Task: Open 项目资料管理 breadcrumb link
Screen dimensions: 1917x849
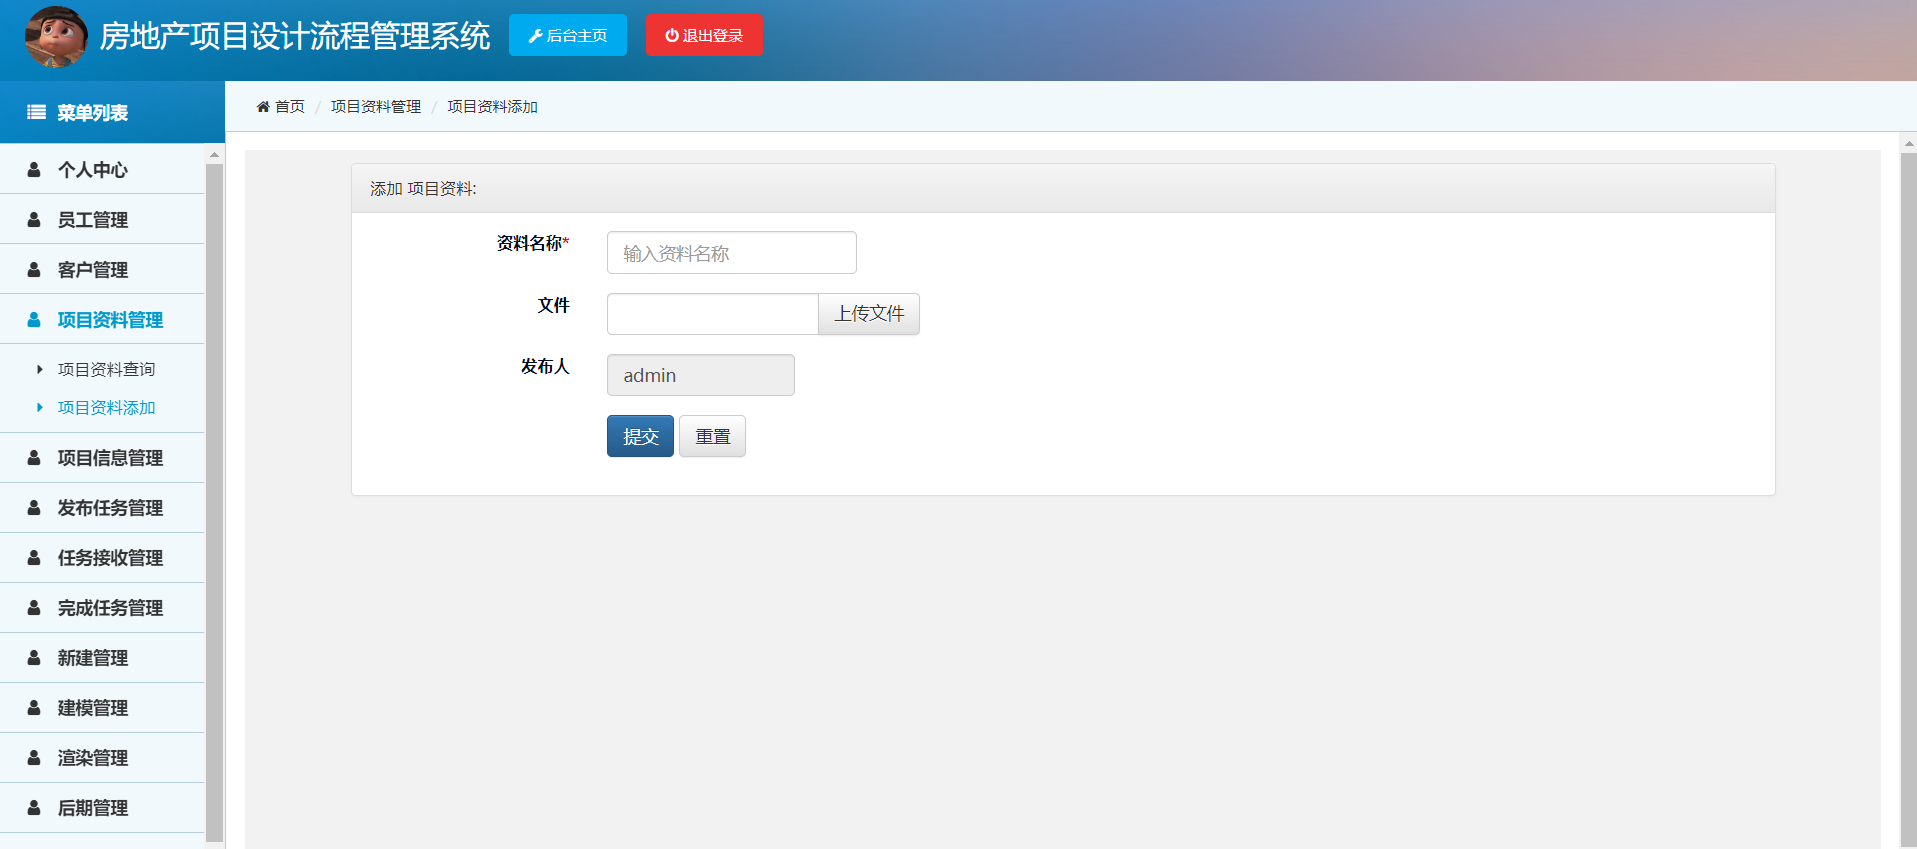Action: tap(376, 106)
